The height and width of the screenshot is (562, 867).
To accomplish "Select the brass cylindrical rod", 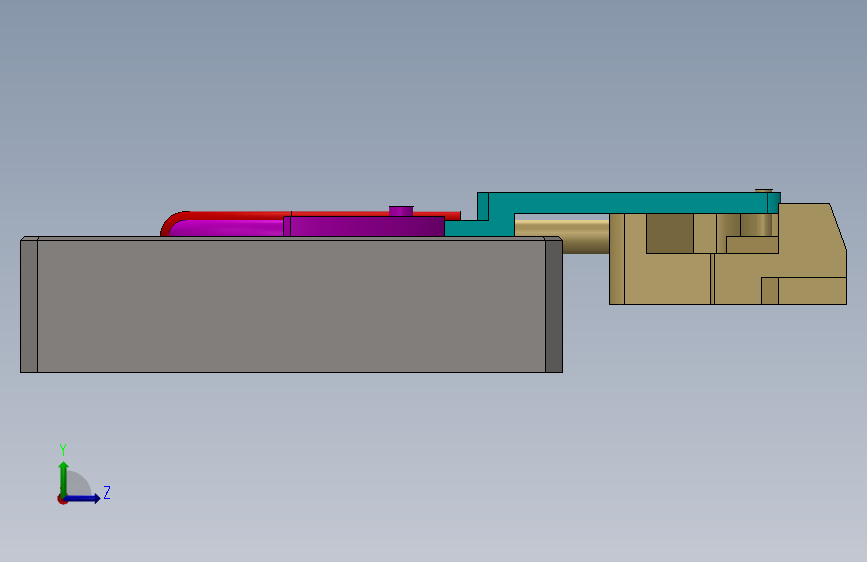I will click(x=562, y=236).
